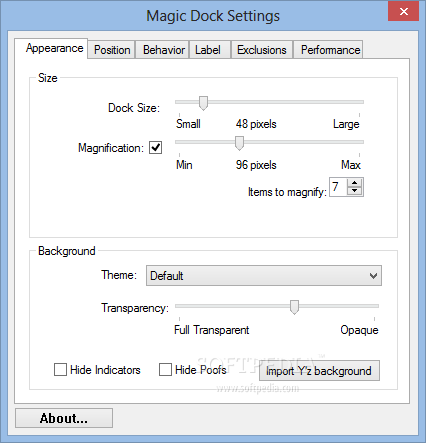Viewport: 426px width, 443px height.
Task: Open the Behavior tab
Action: click(162, 50)
